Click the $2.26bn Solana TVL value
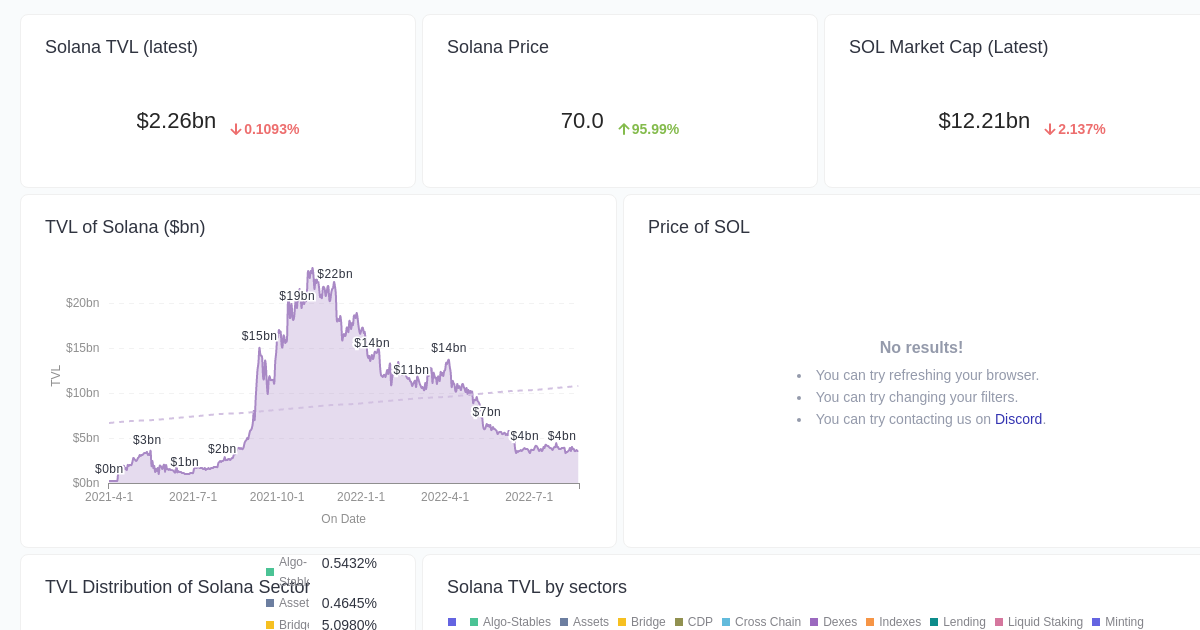Image resolution: width=1200 pixels, height=630 pixels. (176, 121)
